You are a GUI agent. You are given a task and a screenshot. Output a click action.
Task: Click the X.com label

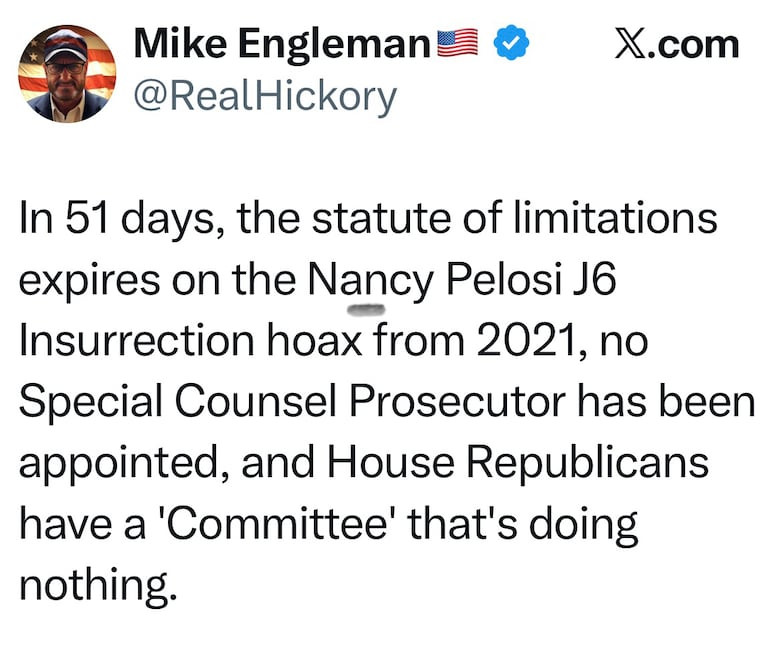(675, 45)
